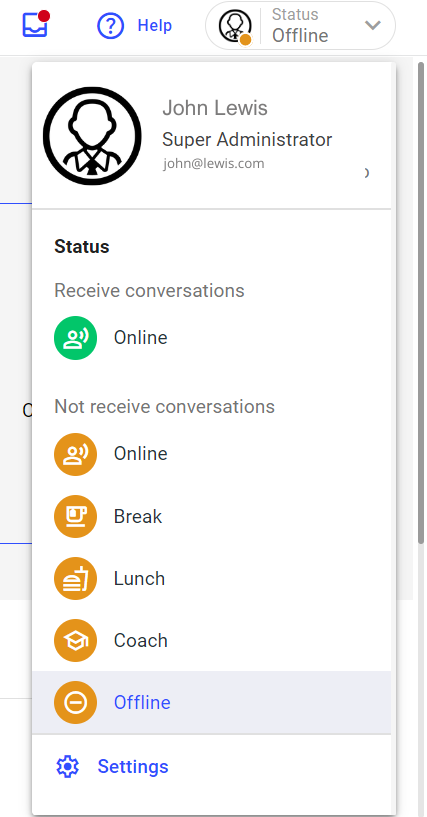Click the Settings gear icon
427x817 pixels.
tap(67, 767)
